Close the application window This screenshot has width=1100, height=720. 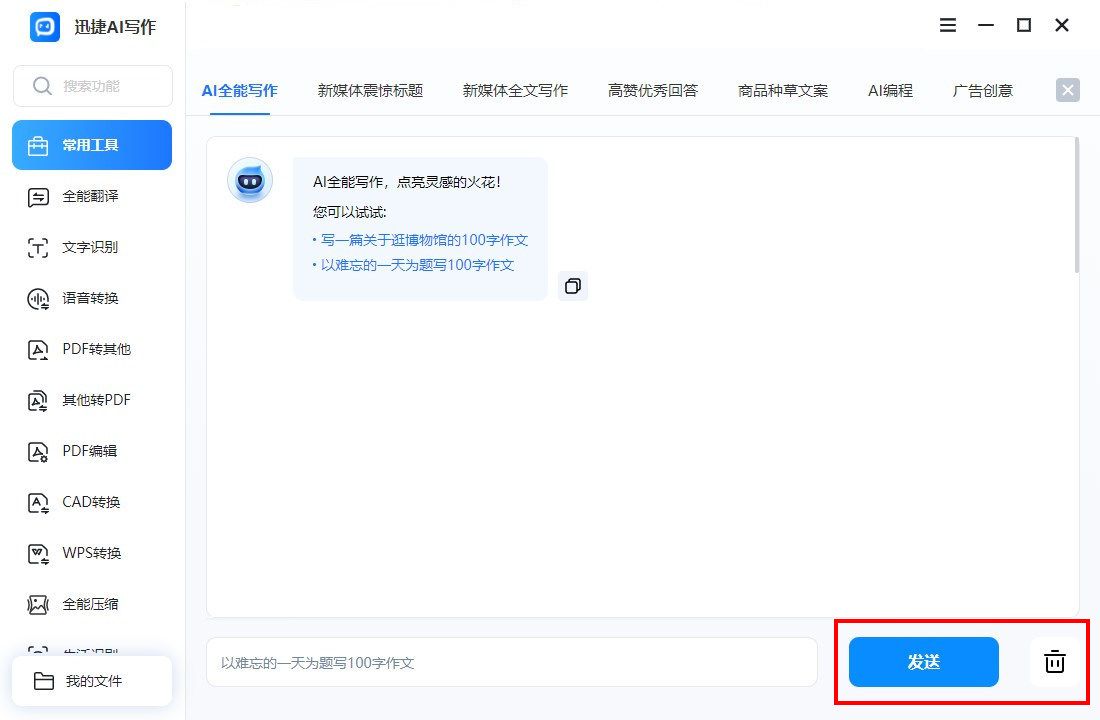(x=1062, y=25)
